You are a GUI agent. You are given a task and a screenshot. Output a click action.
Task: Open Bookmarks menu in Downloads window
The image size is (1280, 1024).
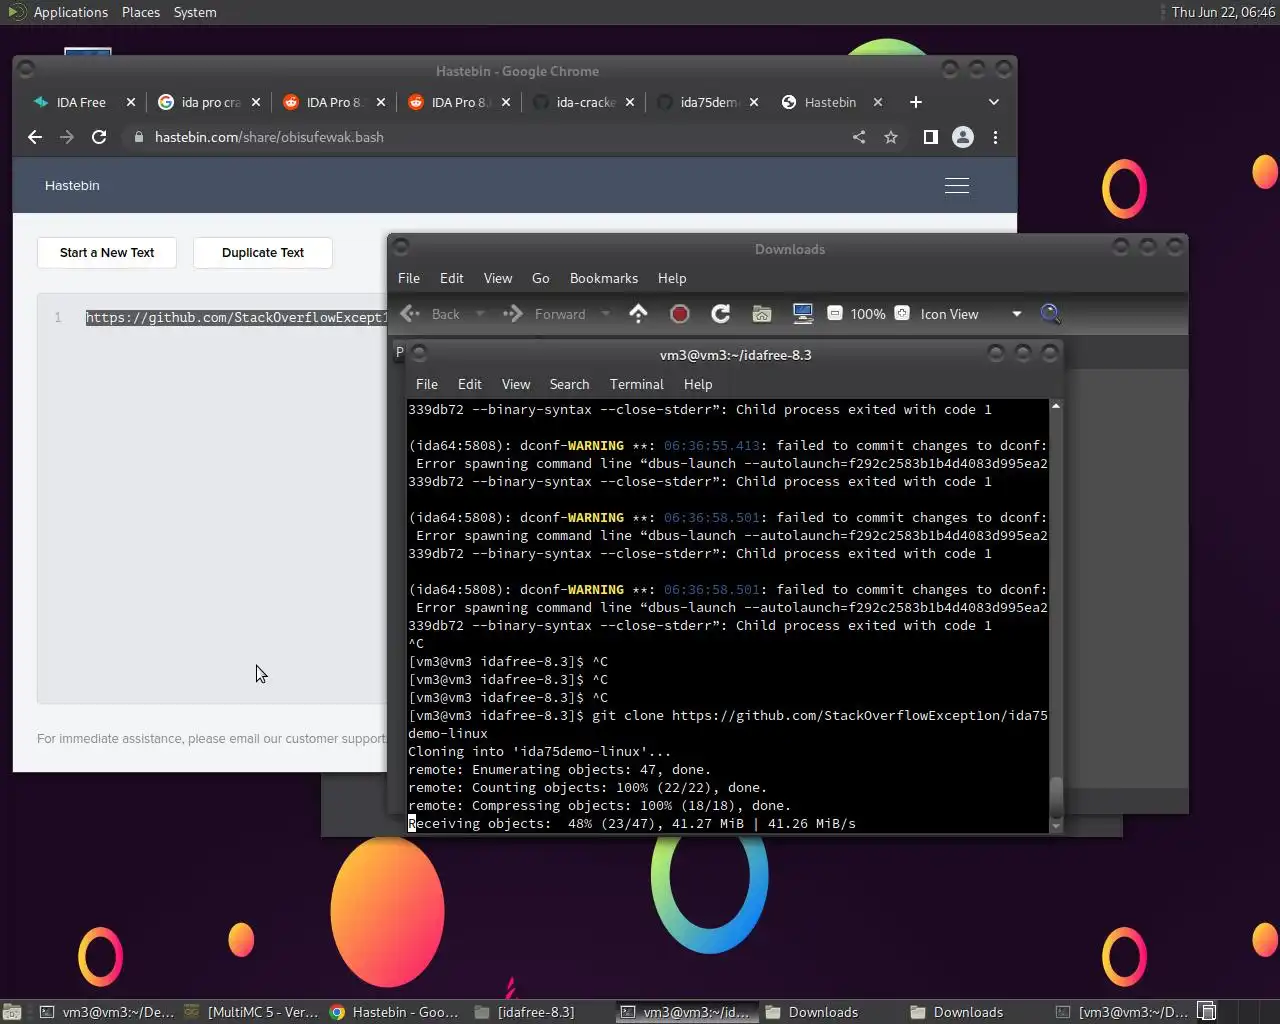pos(604,278)
